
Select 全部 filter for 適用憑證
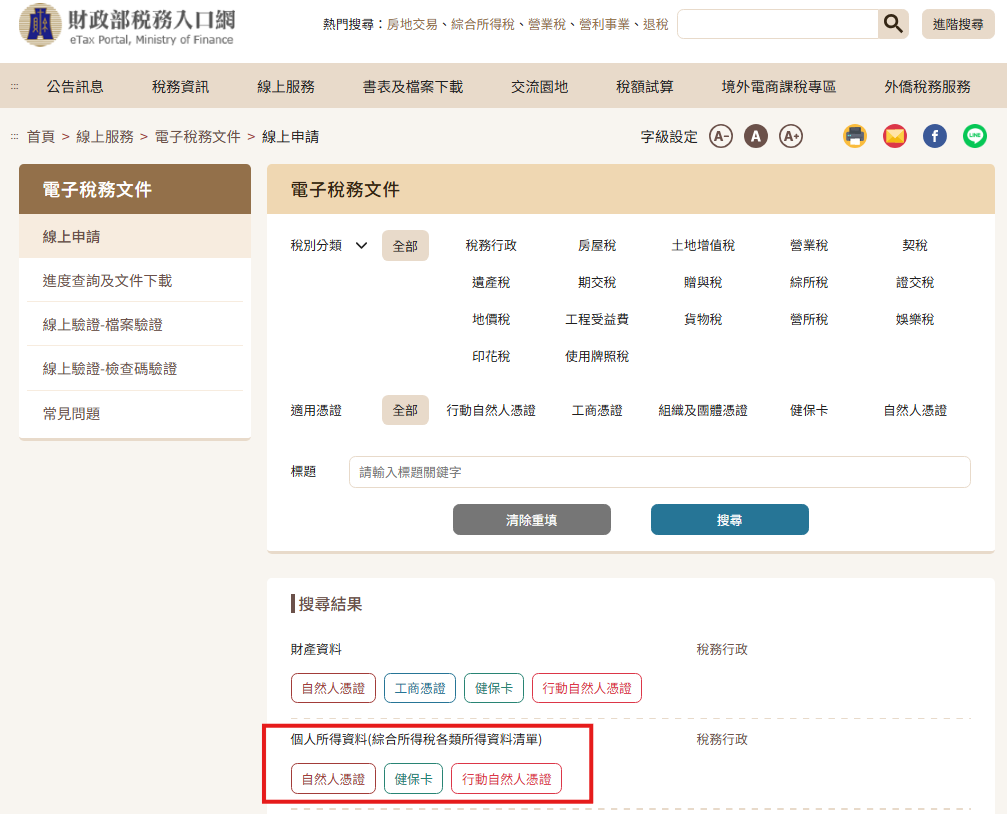point(405,410)
